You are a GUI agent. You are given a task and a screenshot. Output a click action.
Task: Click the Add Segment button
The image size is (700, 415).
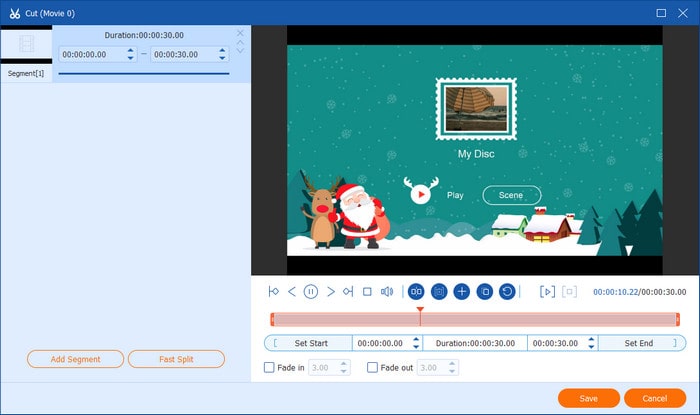click(76, 358)
